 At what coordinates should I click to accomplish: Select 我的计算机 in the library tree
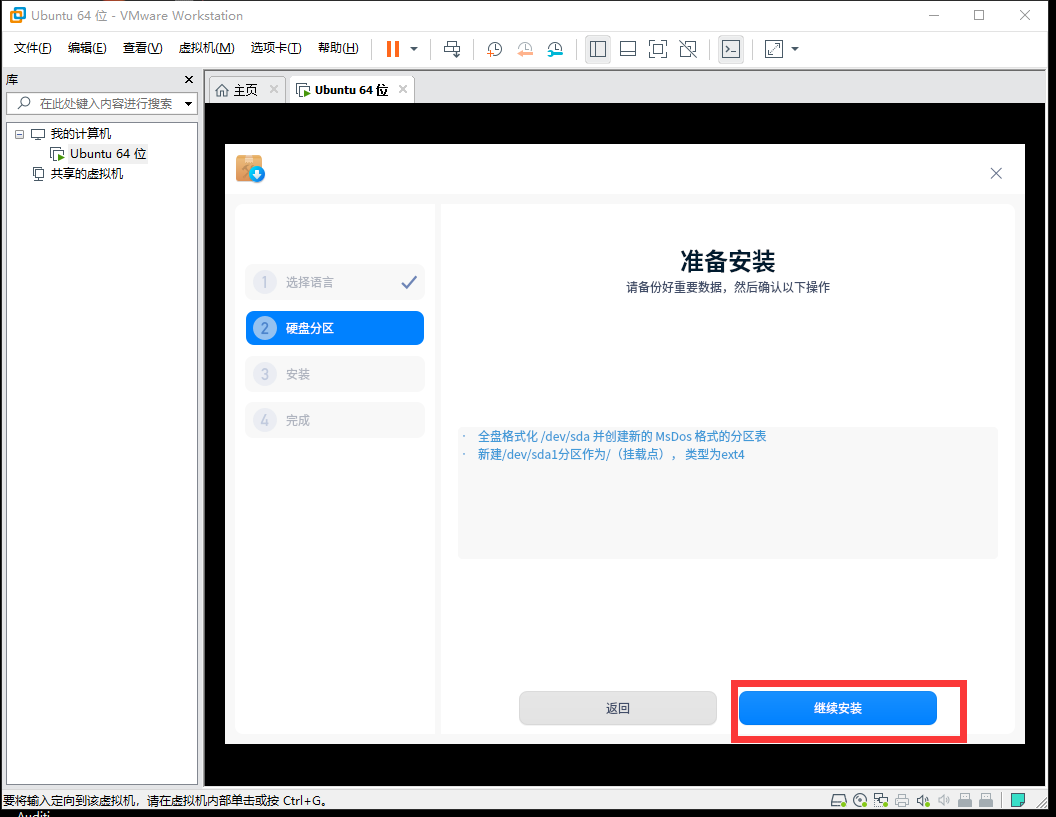[81, 133]
